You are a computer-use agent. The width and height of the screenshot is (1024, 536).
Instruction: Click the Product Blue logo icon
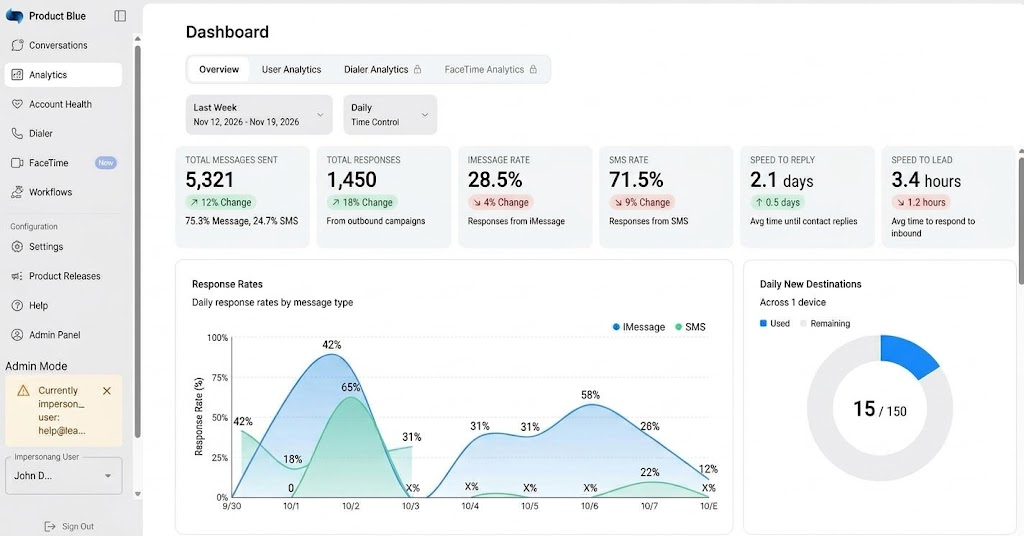point(14,16)
